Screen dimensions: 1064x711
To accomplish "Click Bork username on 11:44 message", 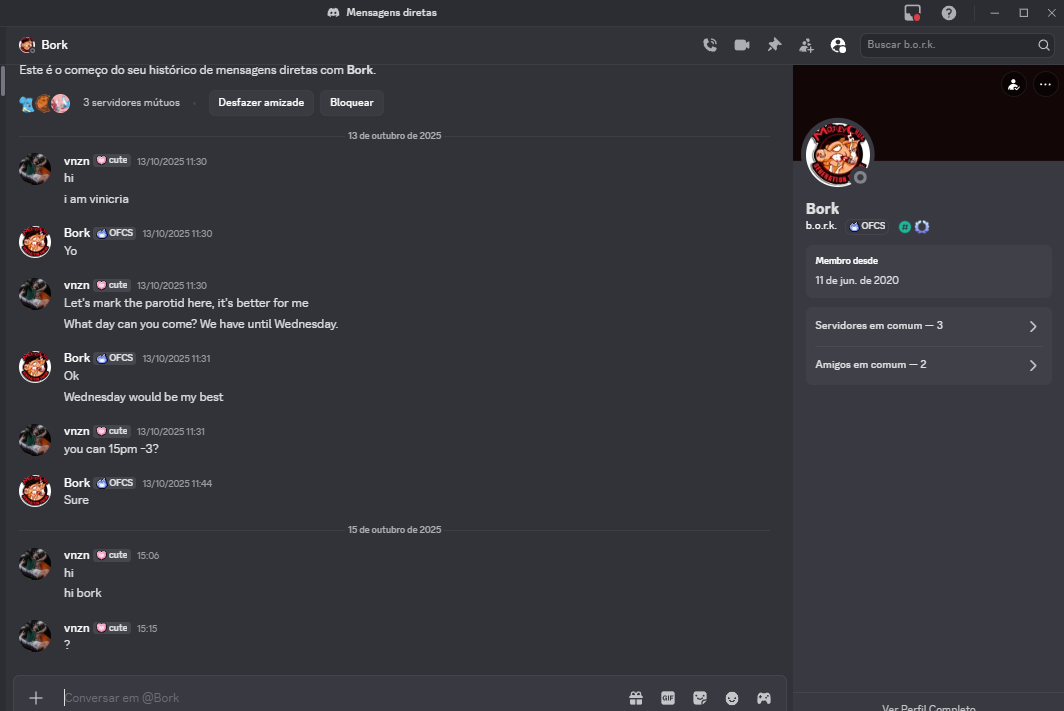I will click(77, 482).
